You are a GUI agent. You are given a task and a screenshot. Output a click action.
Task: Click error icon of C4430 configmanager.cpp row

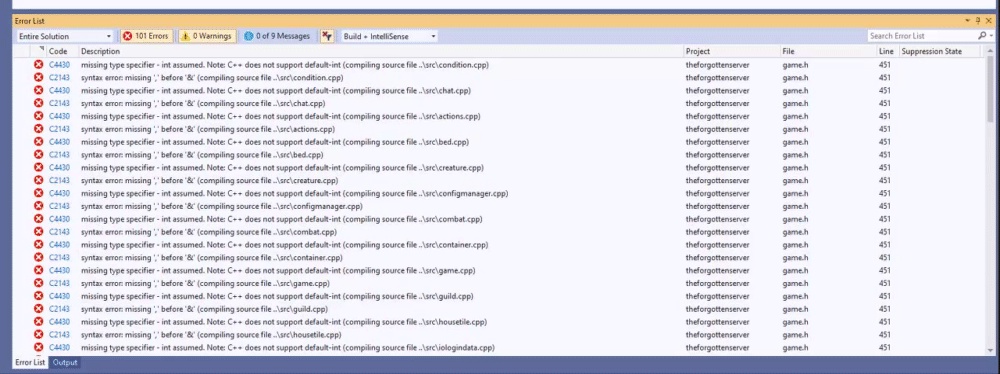(38, 193)
